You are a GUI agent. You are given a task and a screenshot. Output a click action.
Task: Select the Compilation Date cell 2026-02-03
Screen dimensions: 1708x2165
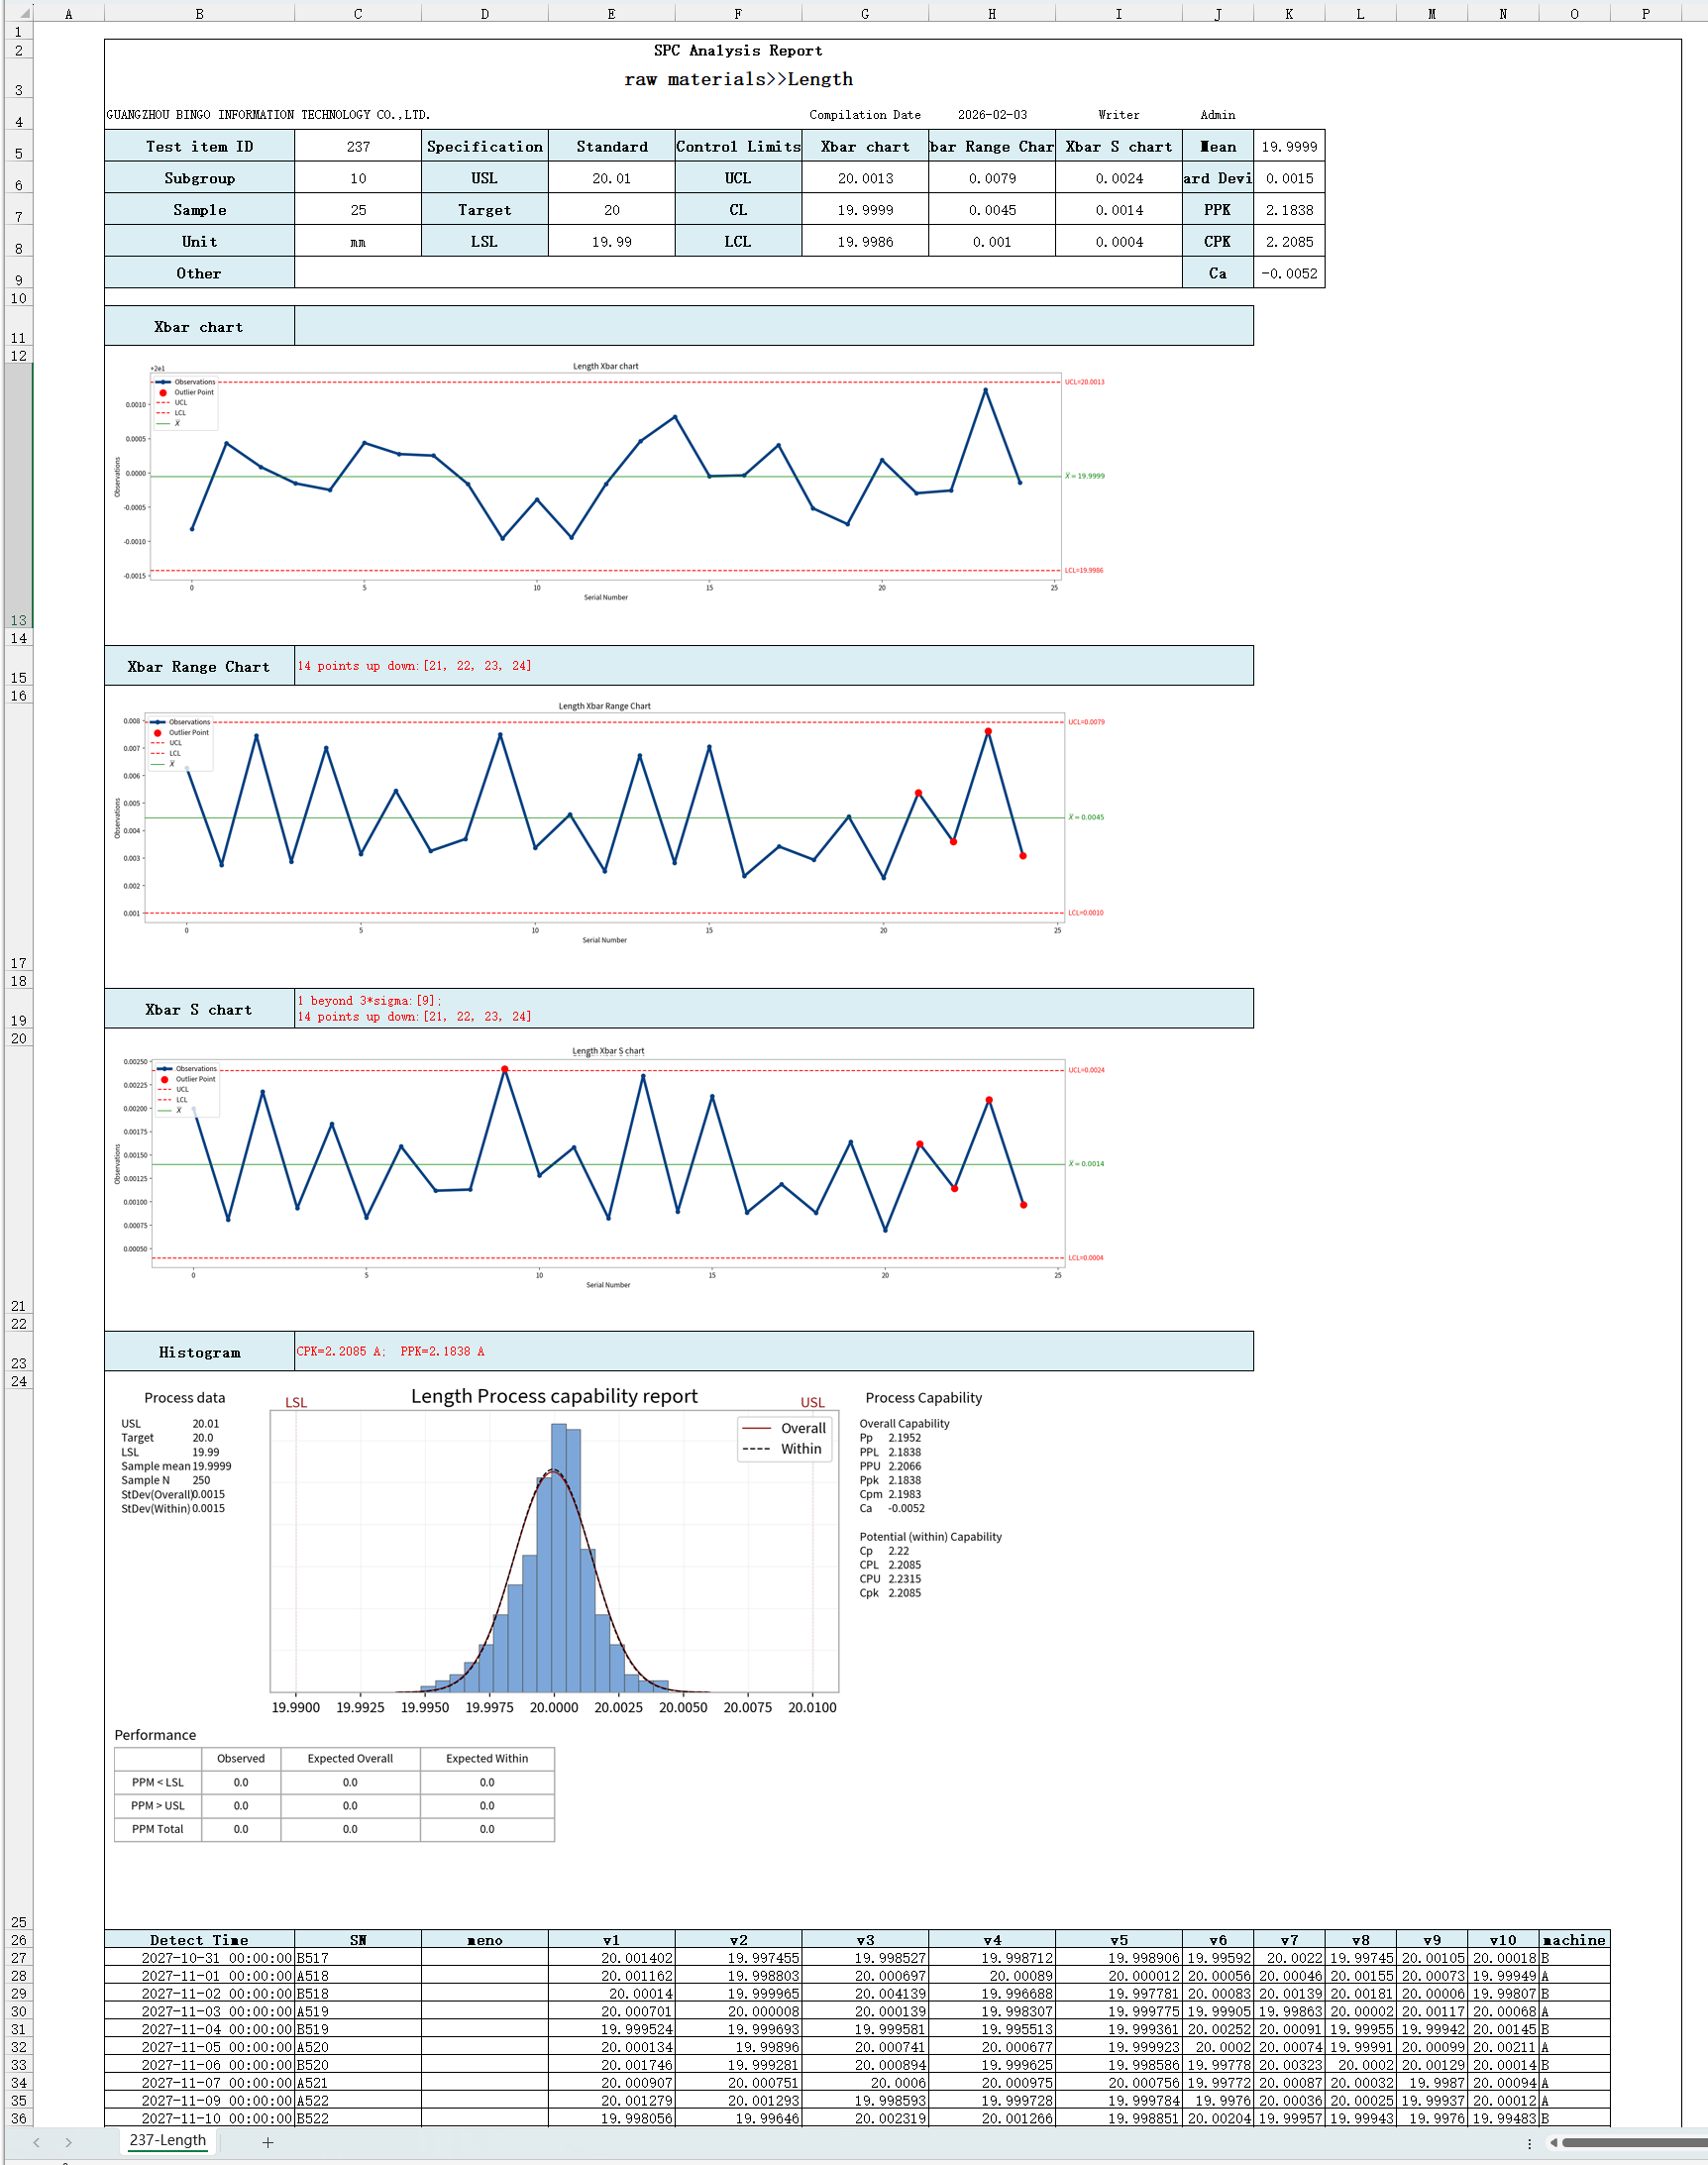coord(992,114)
